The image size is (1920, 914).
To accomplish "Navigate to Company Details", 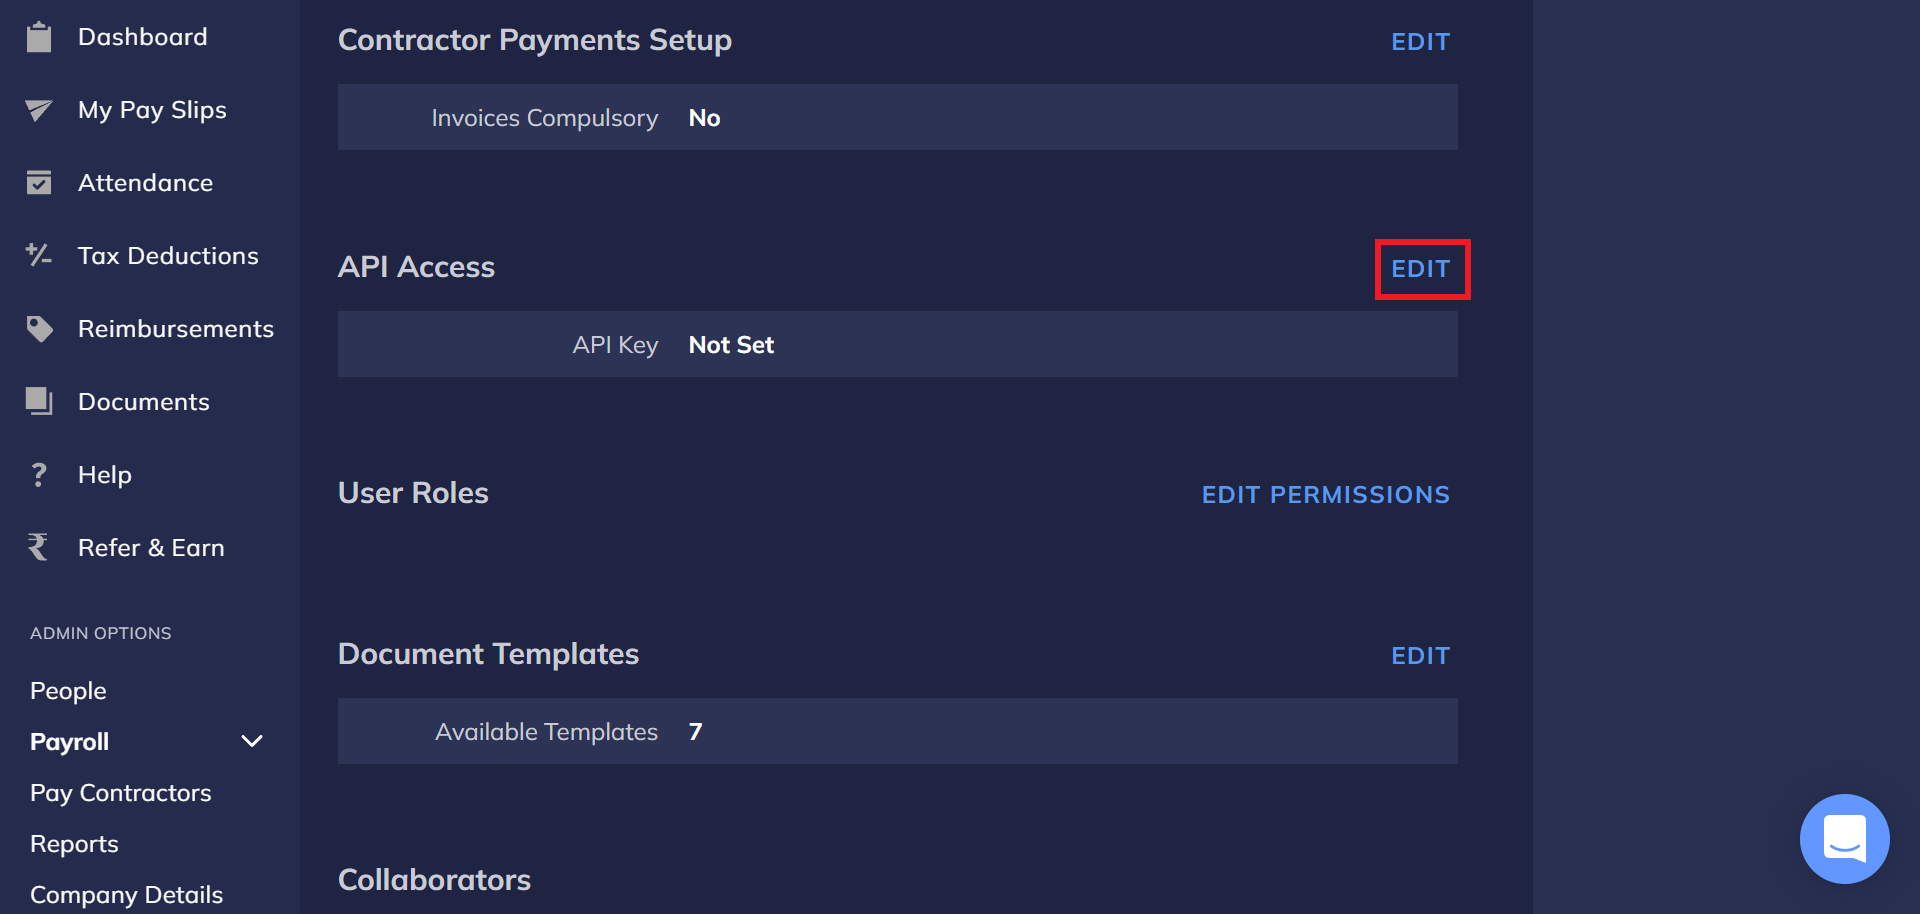I will pos(126,894).
